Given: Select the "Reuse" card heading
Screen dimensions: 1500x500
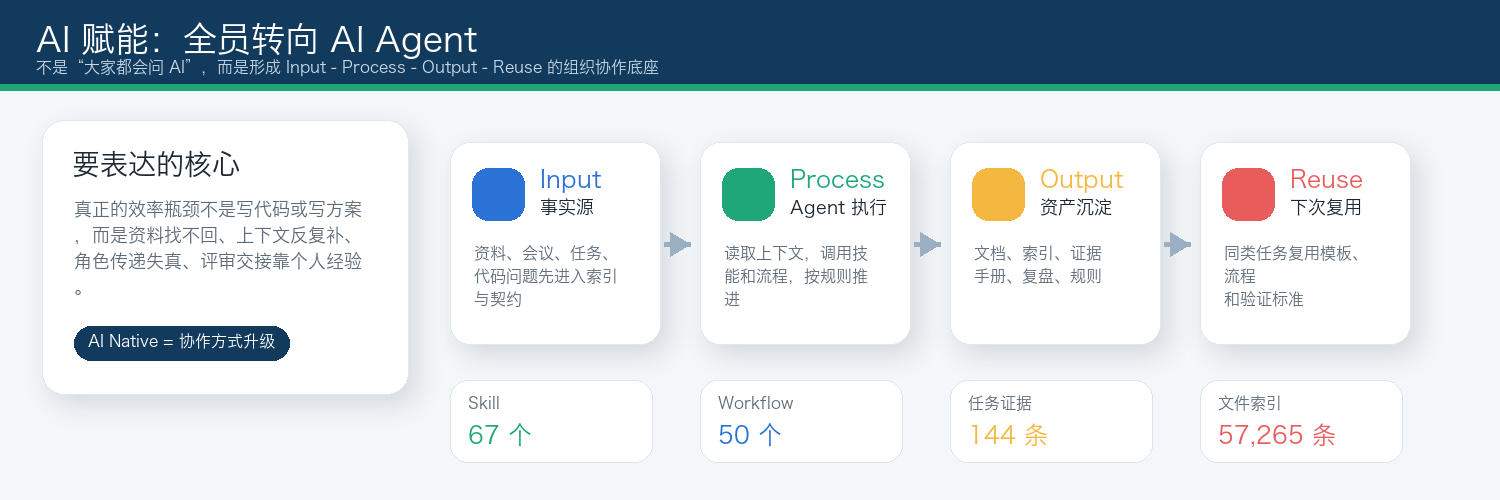Looking at the screenshot, I should click(x=1326, y=180).
